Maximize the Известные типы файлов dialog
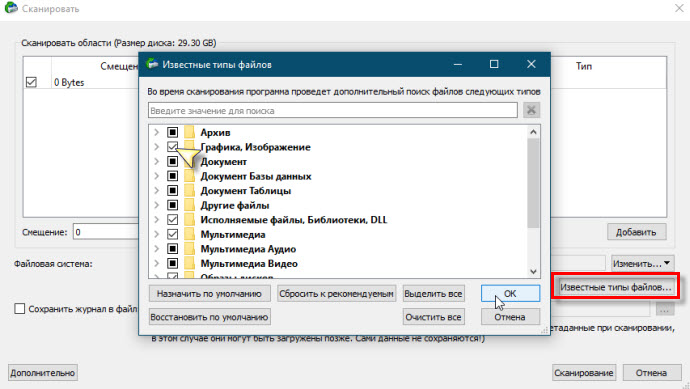 tap(494, 64)
